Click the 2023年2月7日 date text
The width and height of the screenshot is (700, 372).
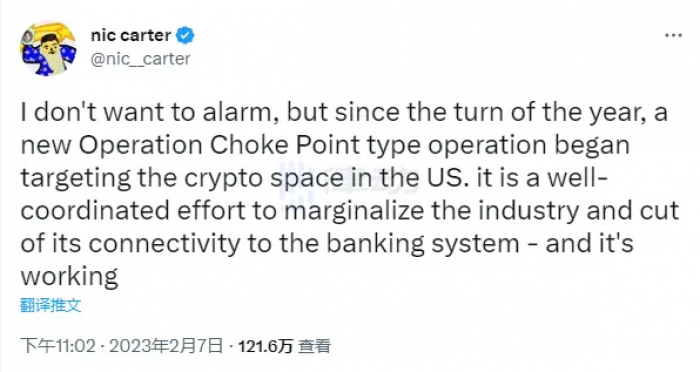[166, 346]
